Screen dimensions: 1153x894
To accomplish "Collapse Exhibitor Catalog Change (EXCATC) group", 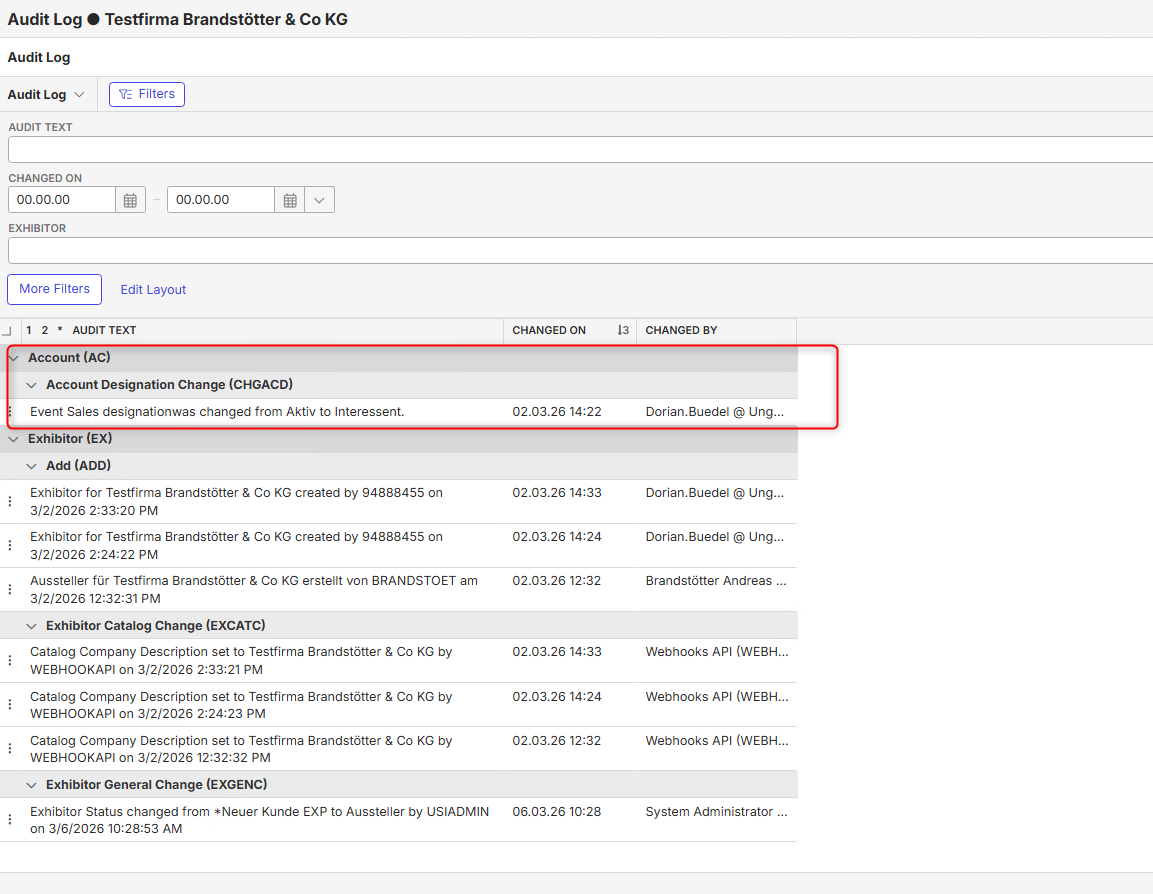I will [x=31, y=626].
